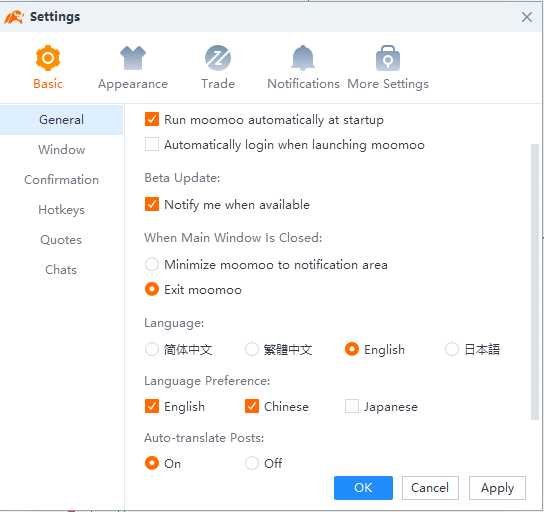Click the vertical scrollbar in settings pane
The height and width of the screenshot is (512, 544).
pos(535,282)
